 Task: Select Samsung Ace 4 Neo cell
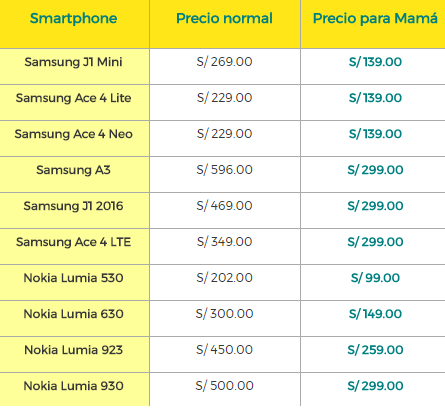(x=73, y=134)
